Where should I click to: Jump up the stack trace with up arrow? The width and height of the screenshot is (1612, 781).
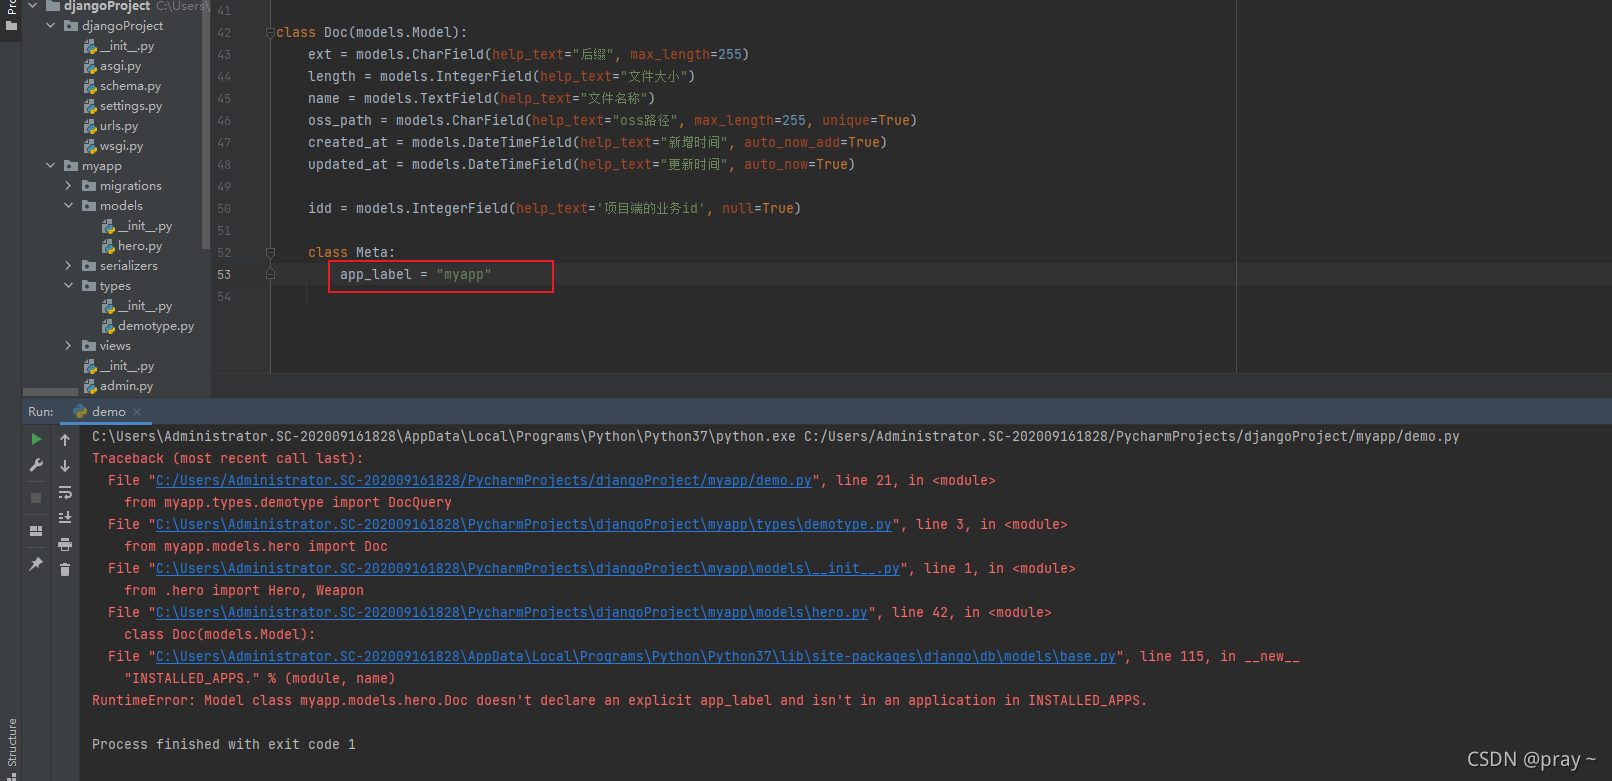coord(65,440)
